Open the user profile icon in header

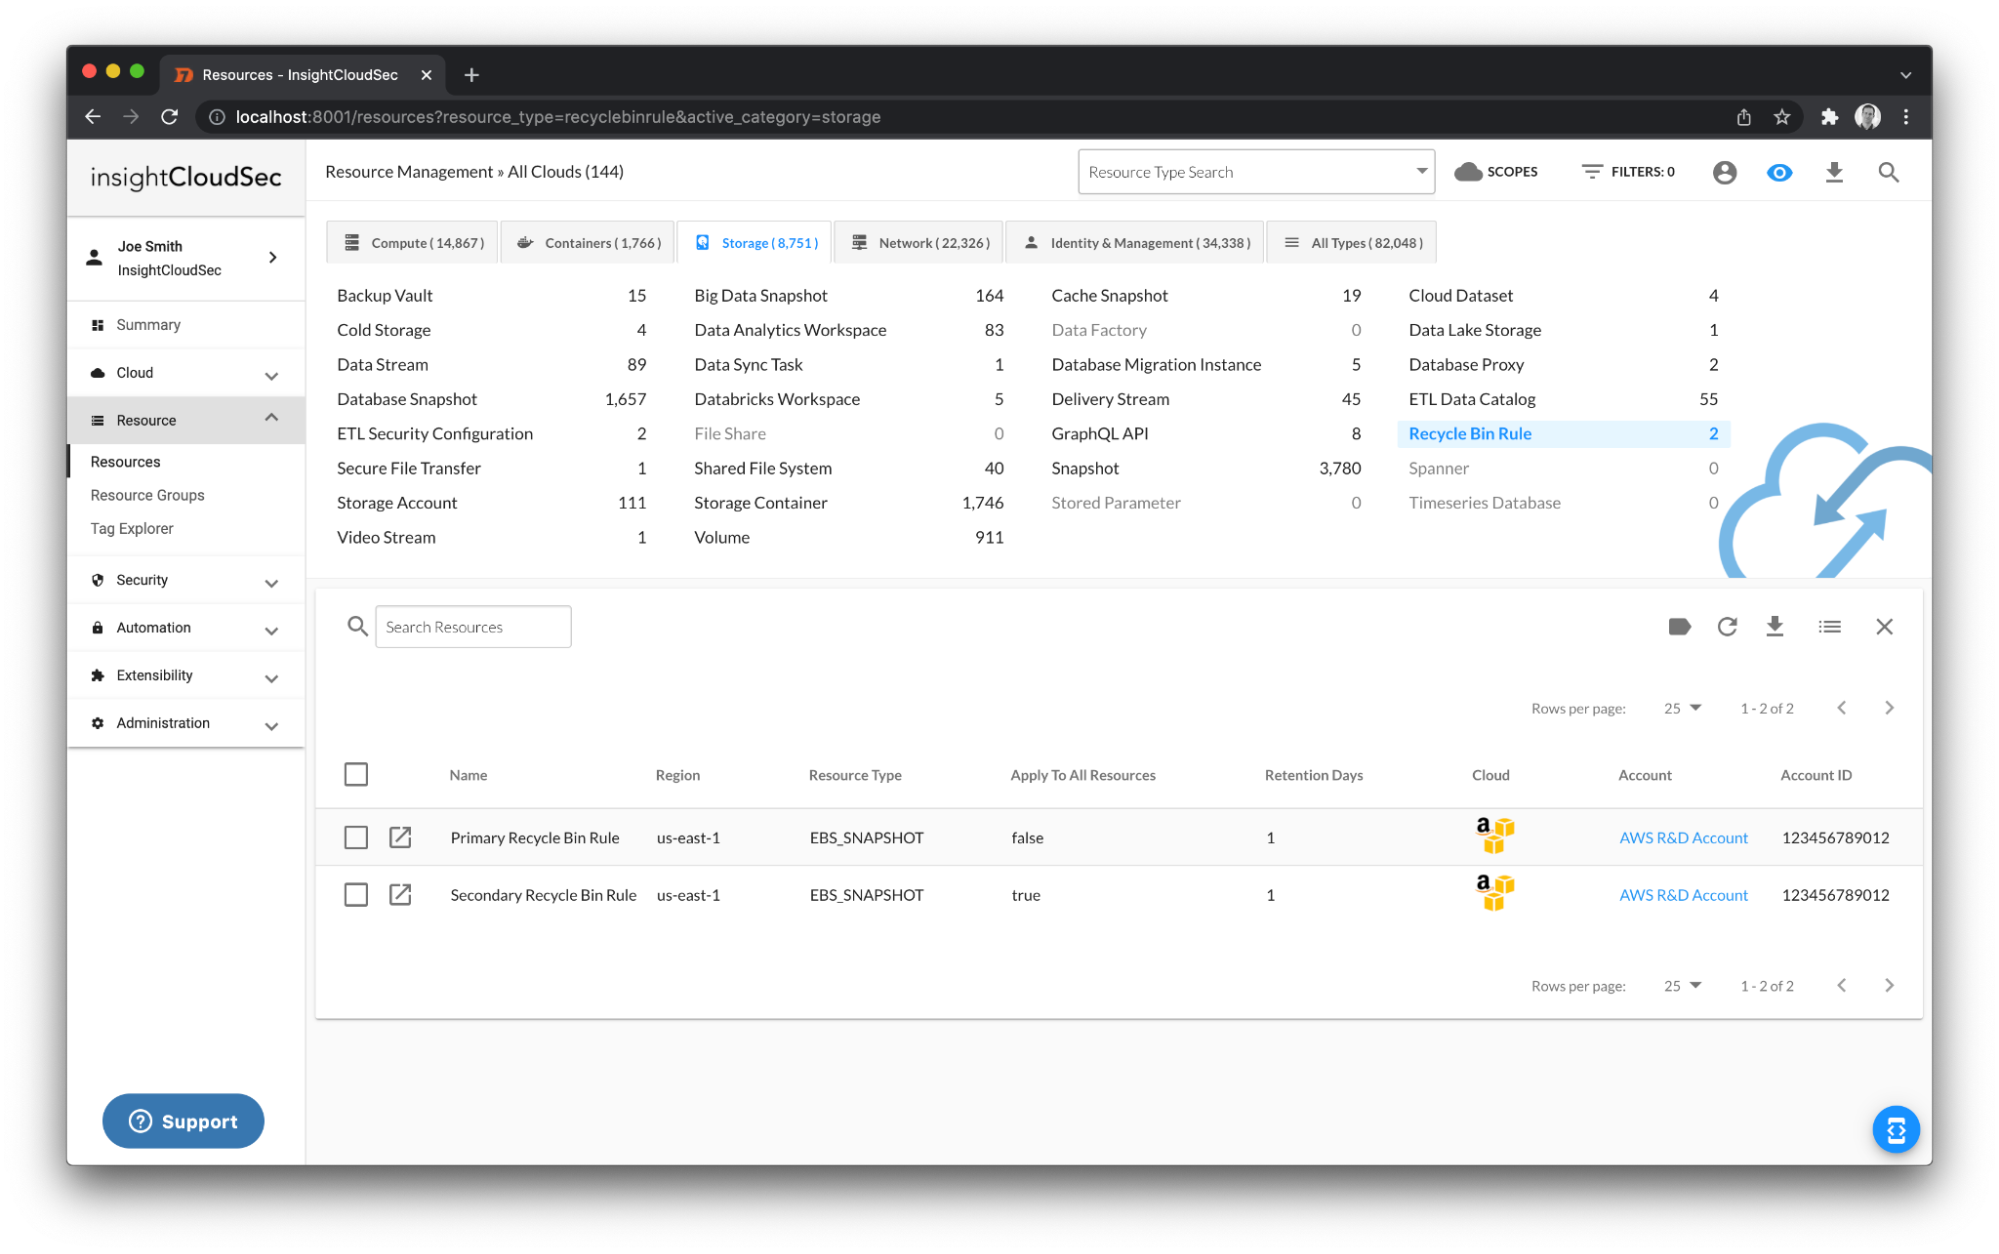click(1724, 172)
